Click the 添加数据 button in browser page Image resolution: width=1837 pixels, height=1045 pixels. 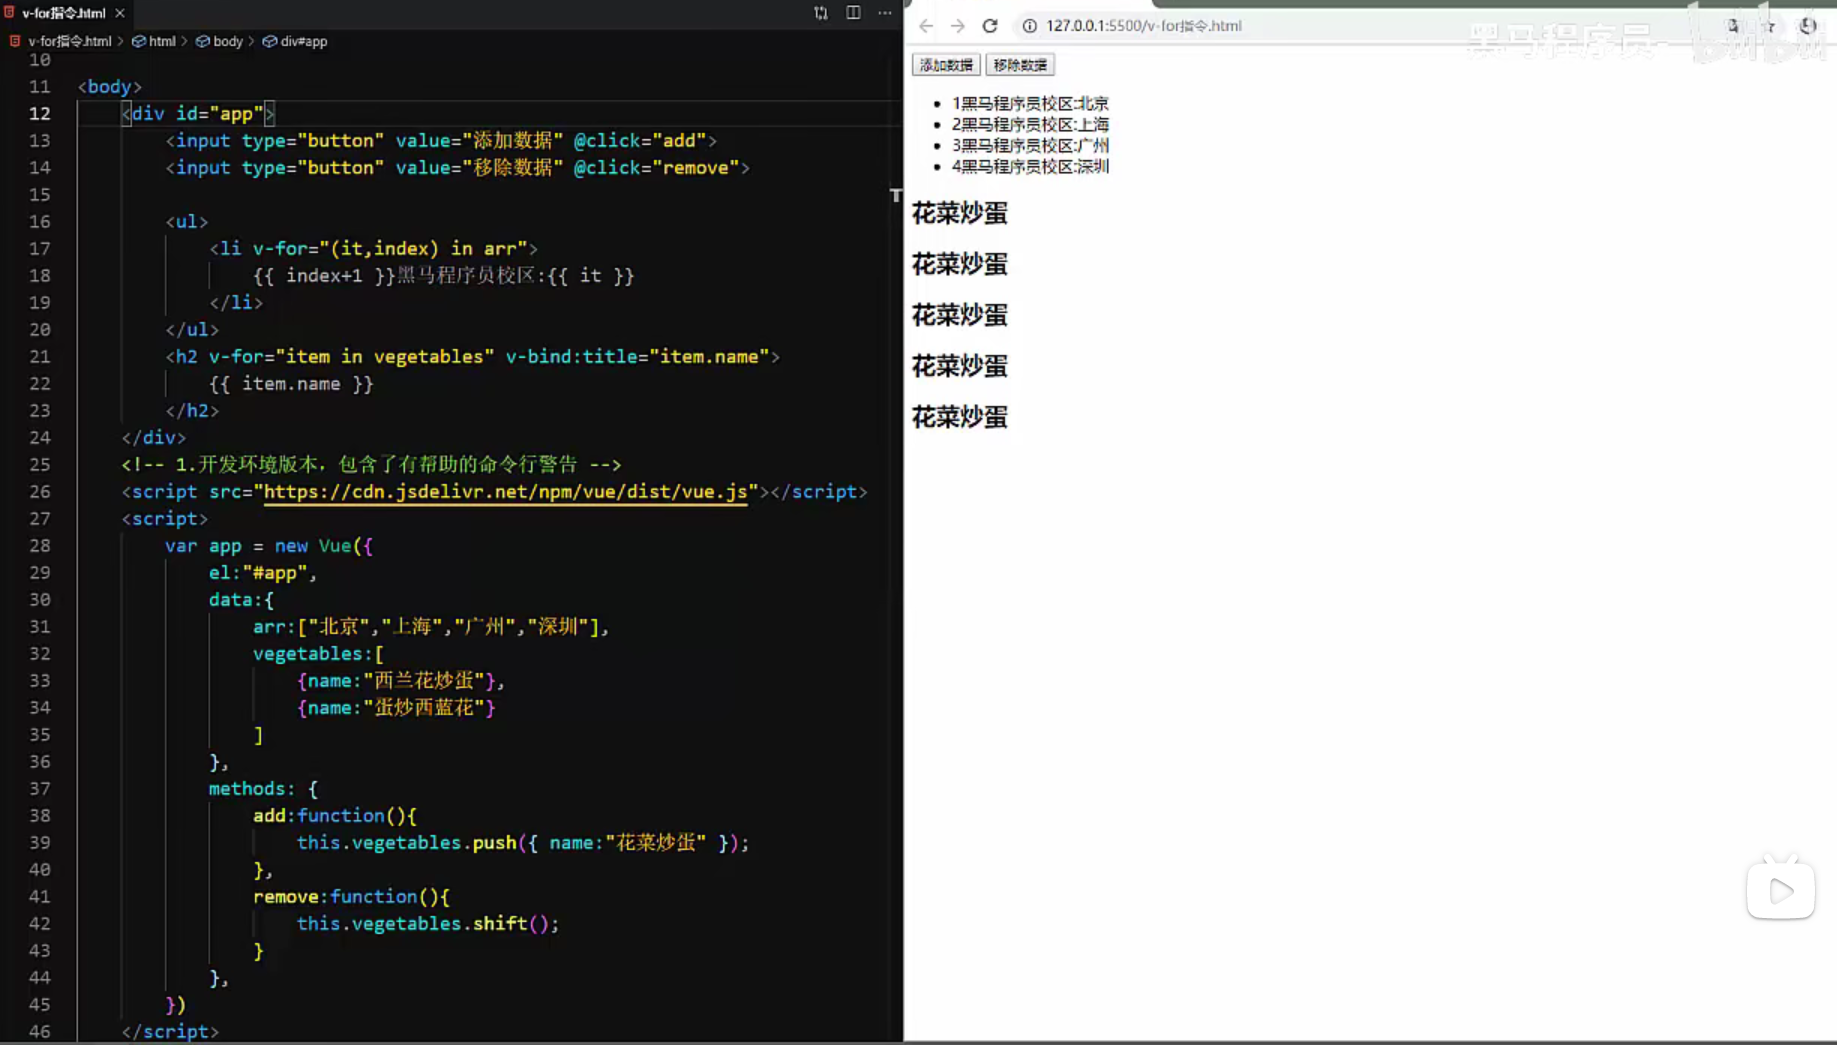[946, 65]
